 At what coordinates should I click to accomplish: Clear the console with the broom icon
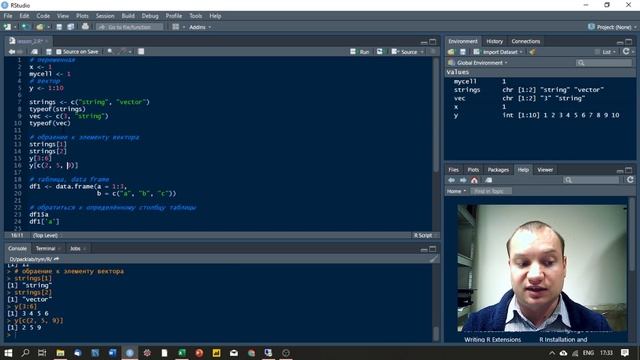[x=433, y=258]
